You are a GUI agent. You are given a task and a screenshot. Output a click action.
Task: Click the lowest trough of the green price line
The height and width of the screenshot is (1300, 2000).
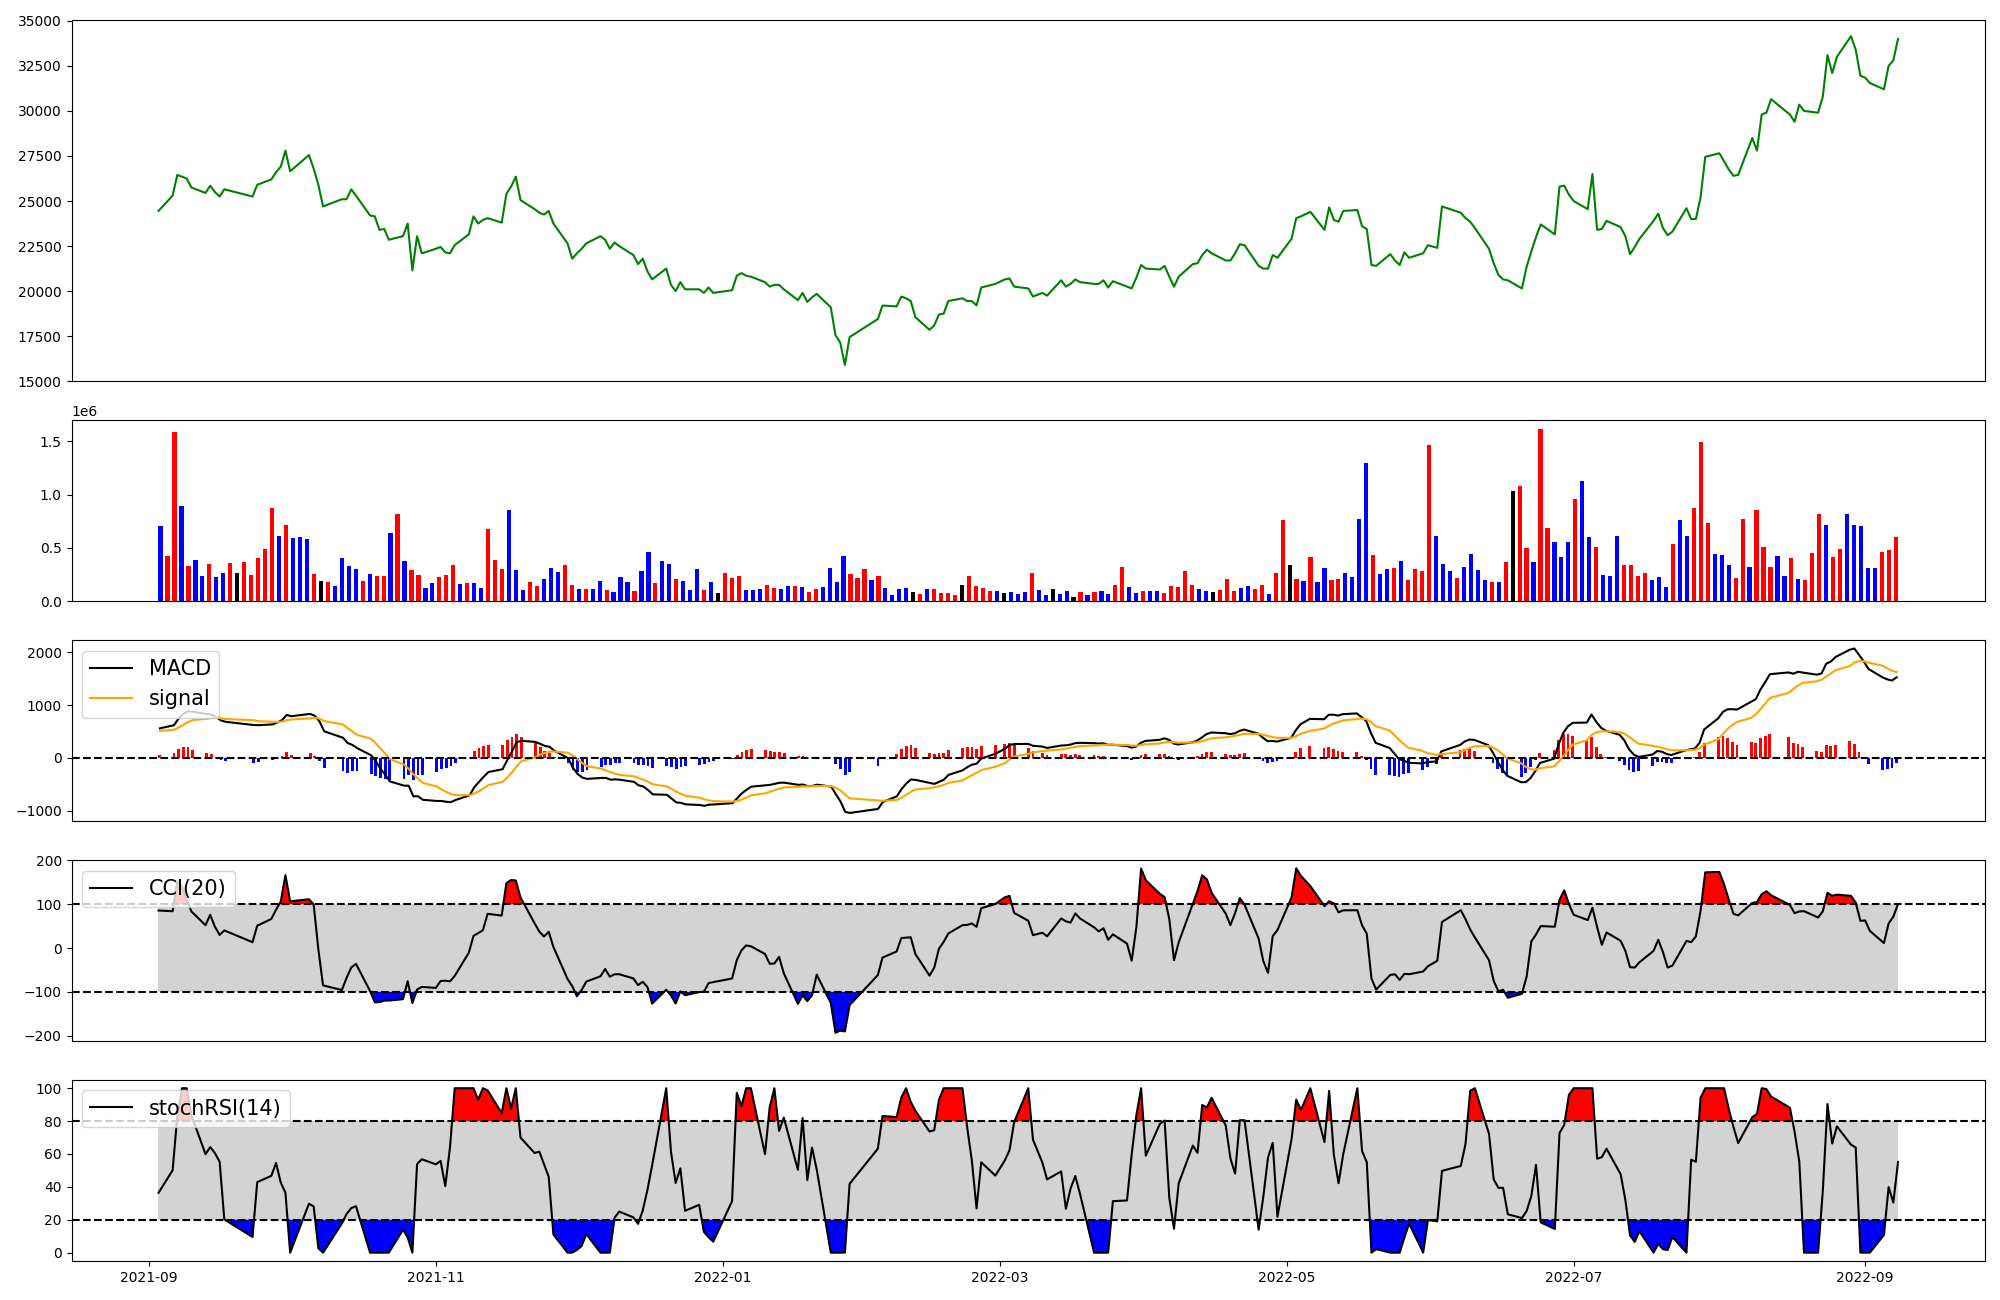(845, 364)
